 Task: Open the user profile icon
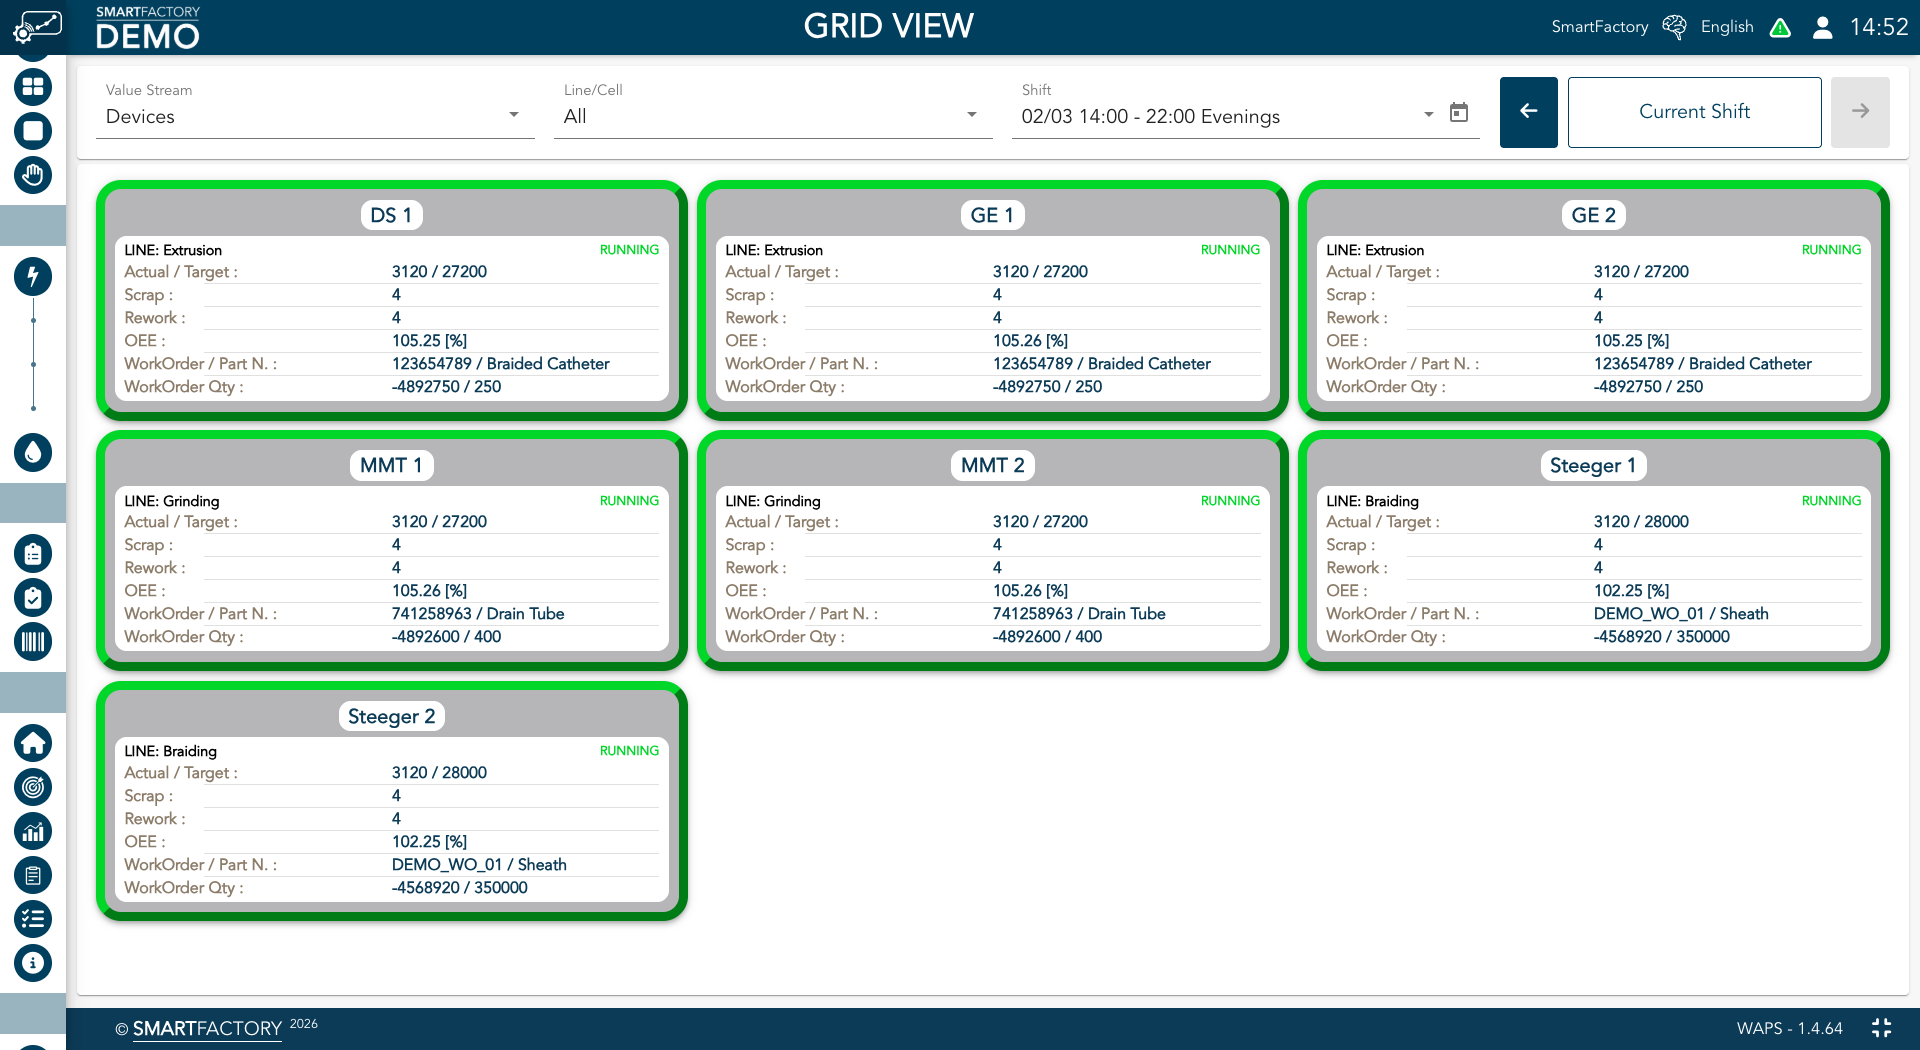coord(1822,27)
